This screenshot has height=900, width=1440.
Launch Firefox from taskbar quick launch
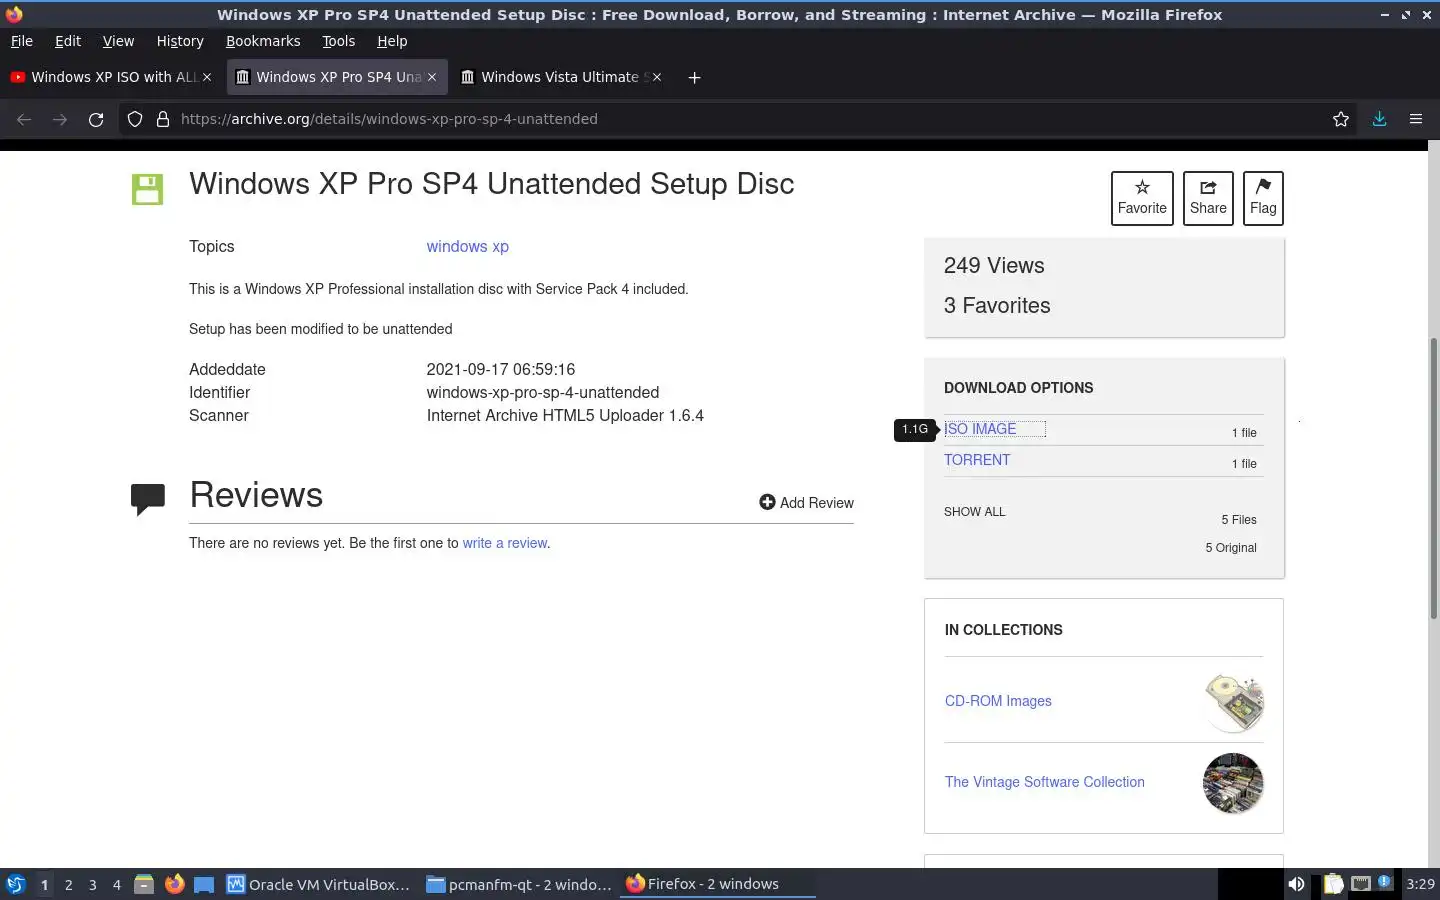point(175,884)
